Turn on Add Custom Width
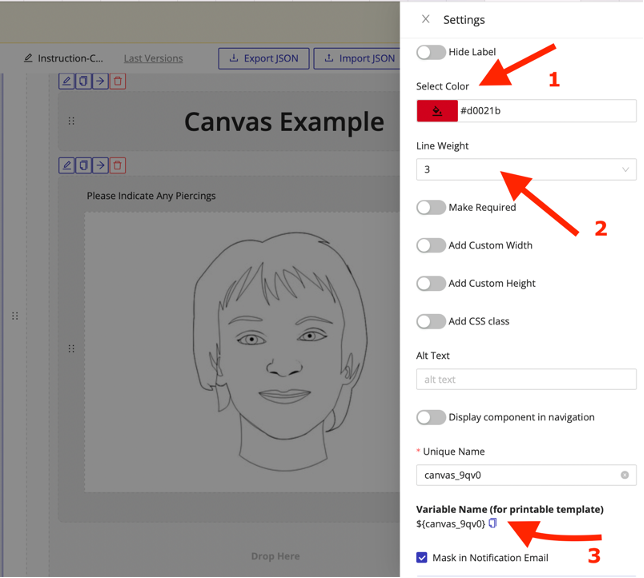This screenshot has height=578, width=644. coord(431,245)
